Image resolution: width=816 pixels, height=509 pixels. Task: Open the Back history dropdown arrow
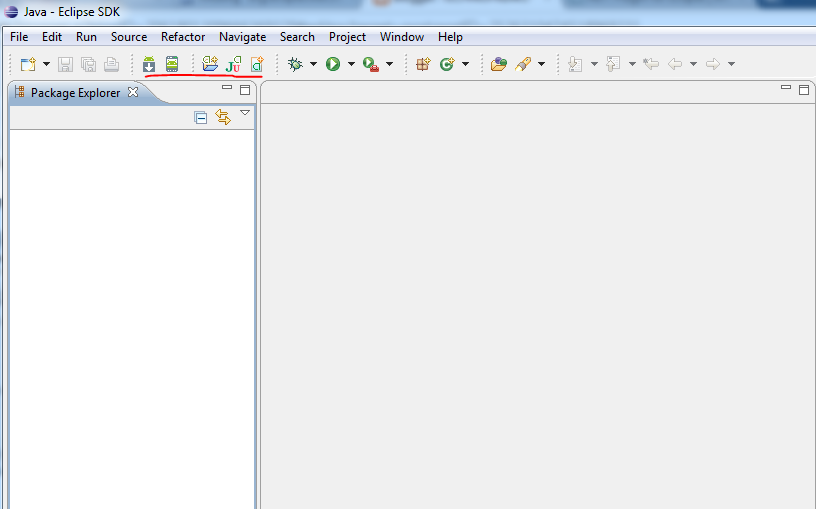click(693, 64)
